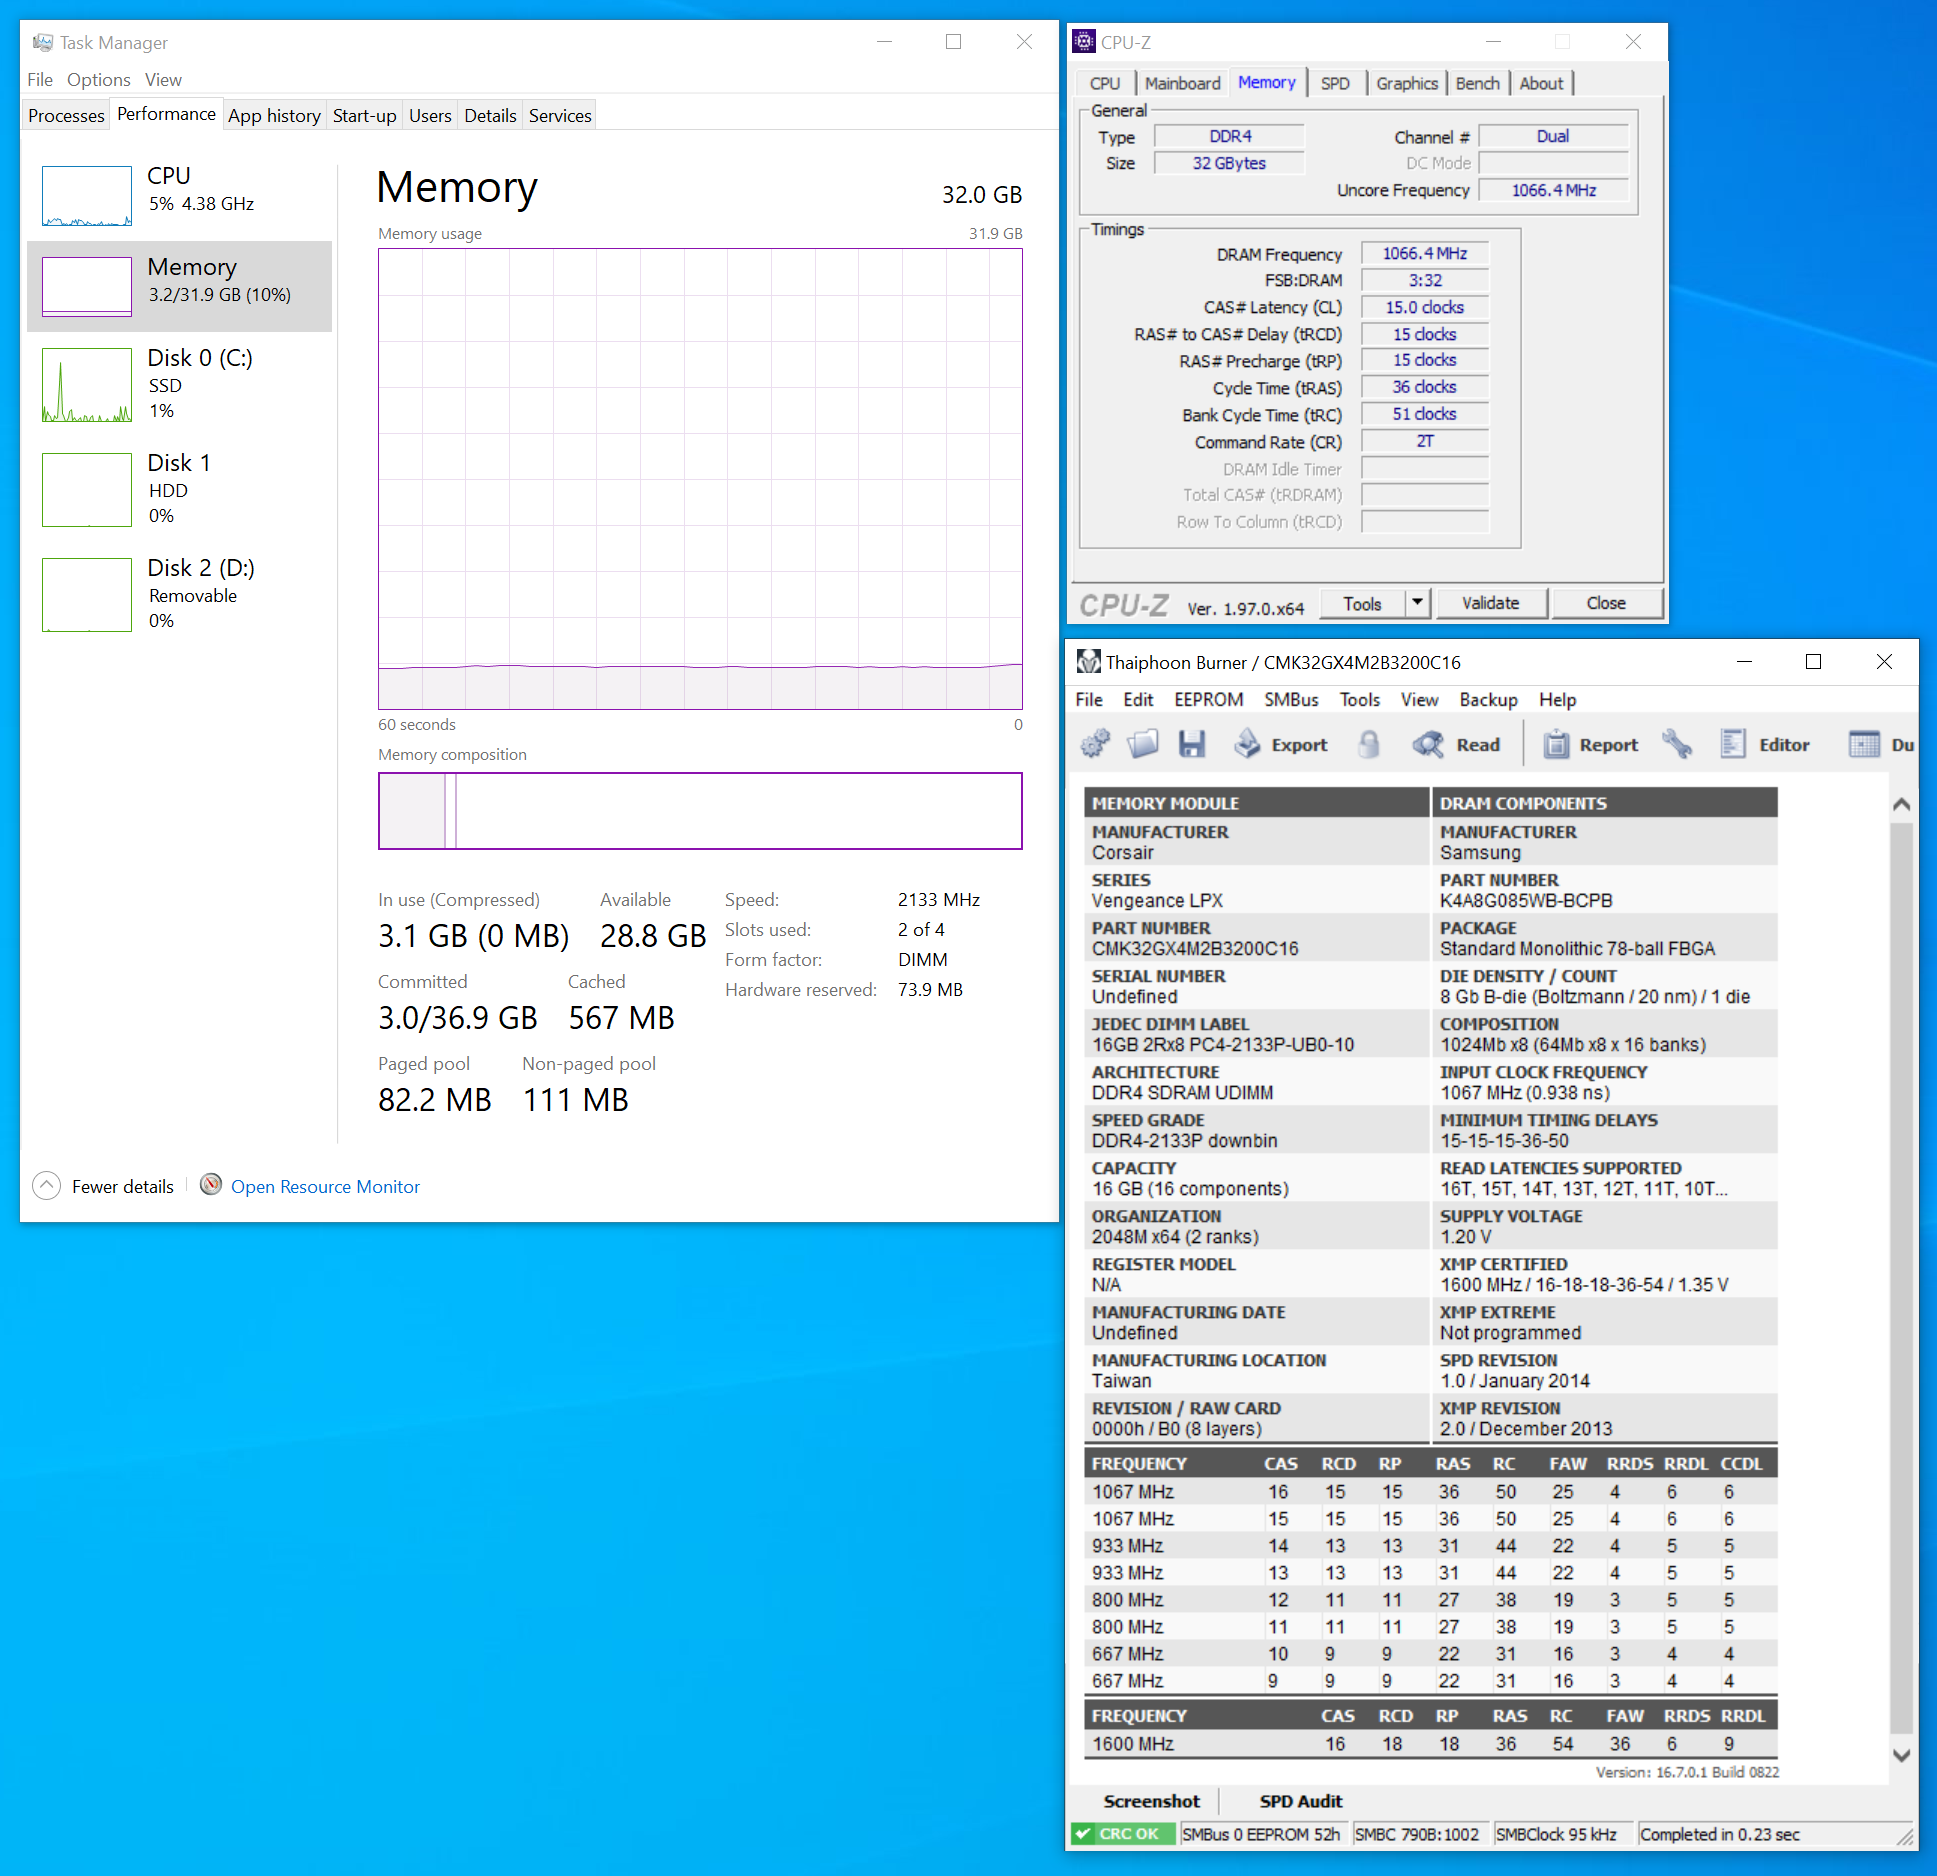1937x1876 pixels.
Task: Click Fewer details label
Action: [x=123, y=1186]
